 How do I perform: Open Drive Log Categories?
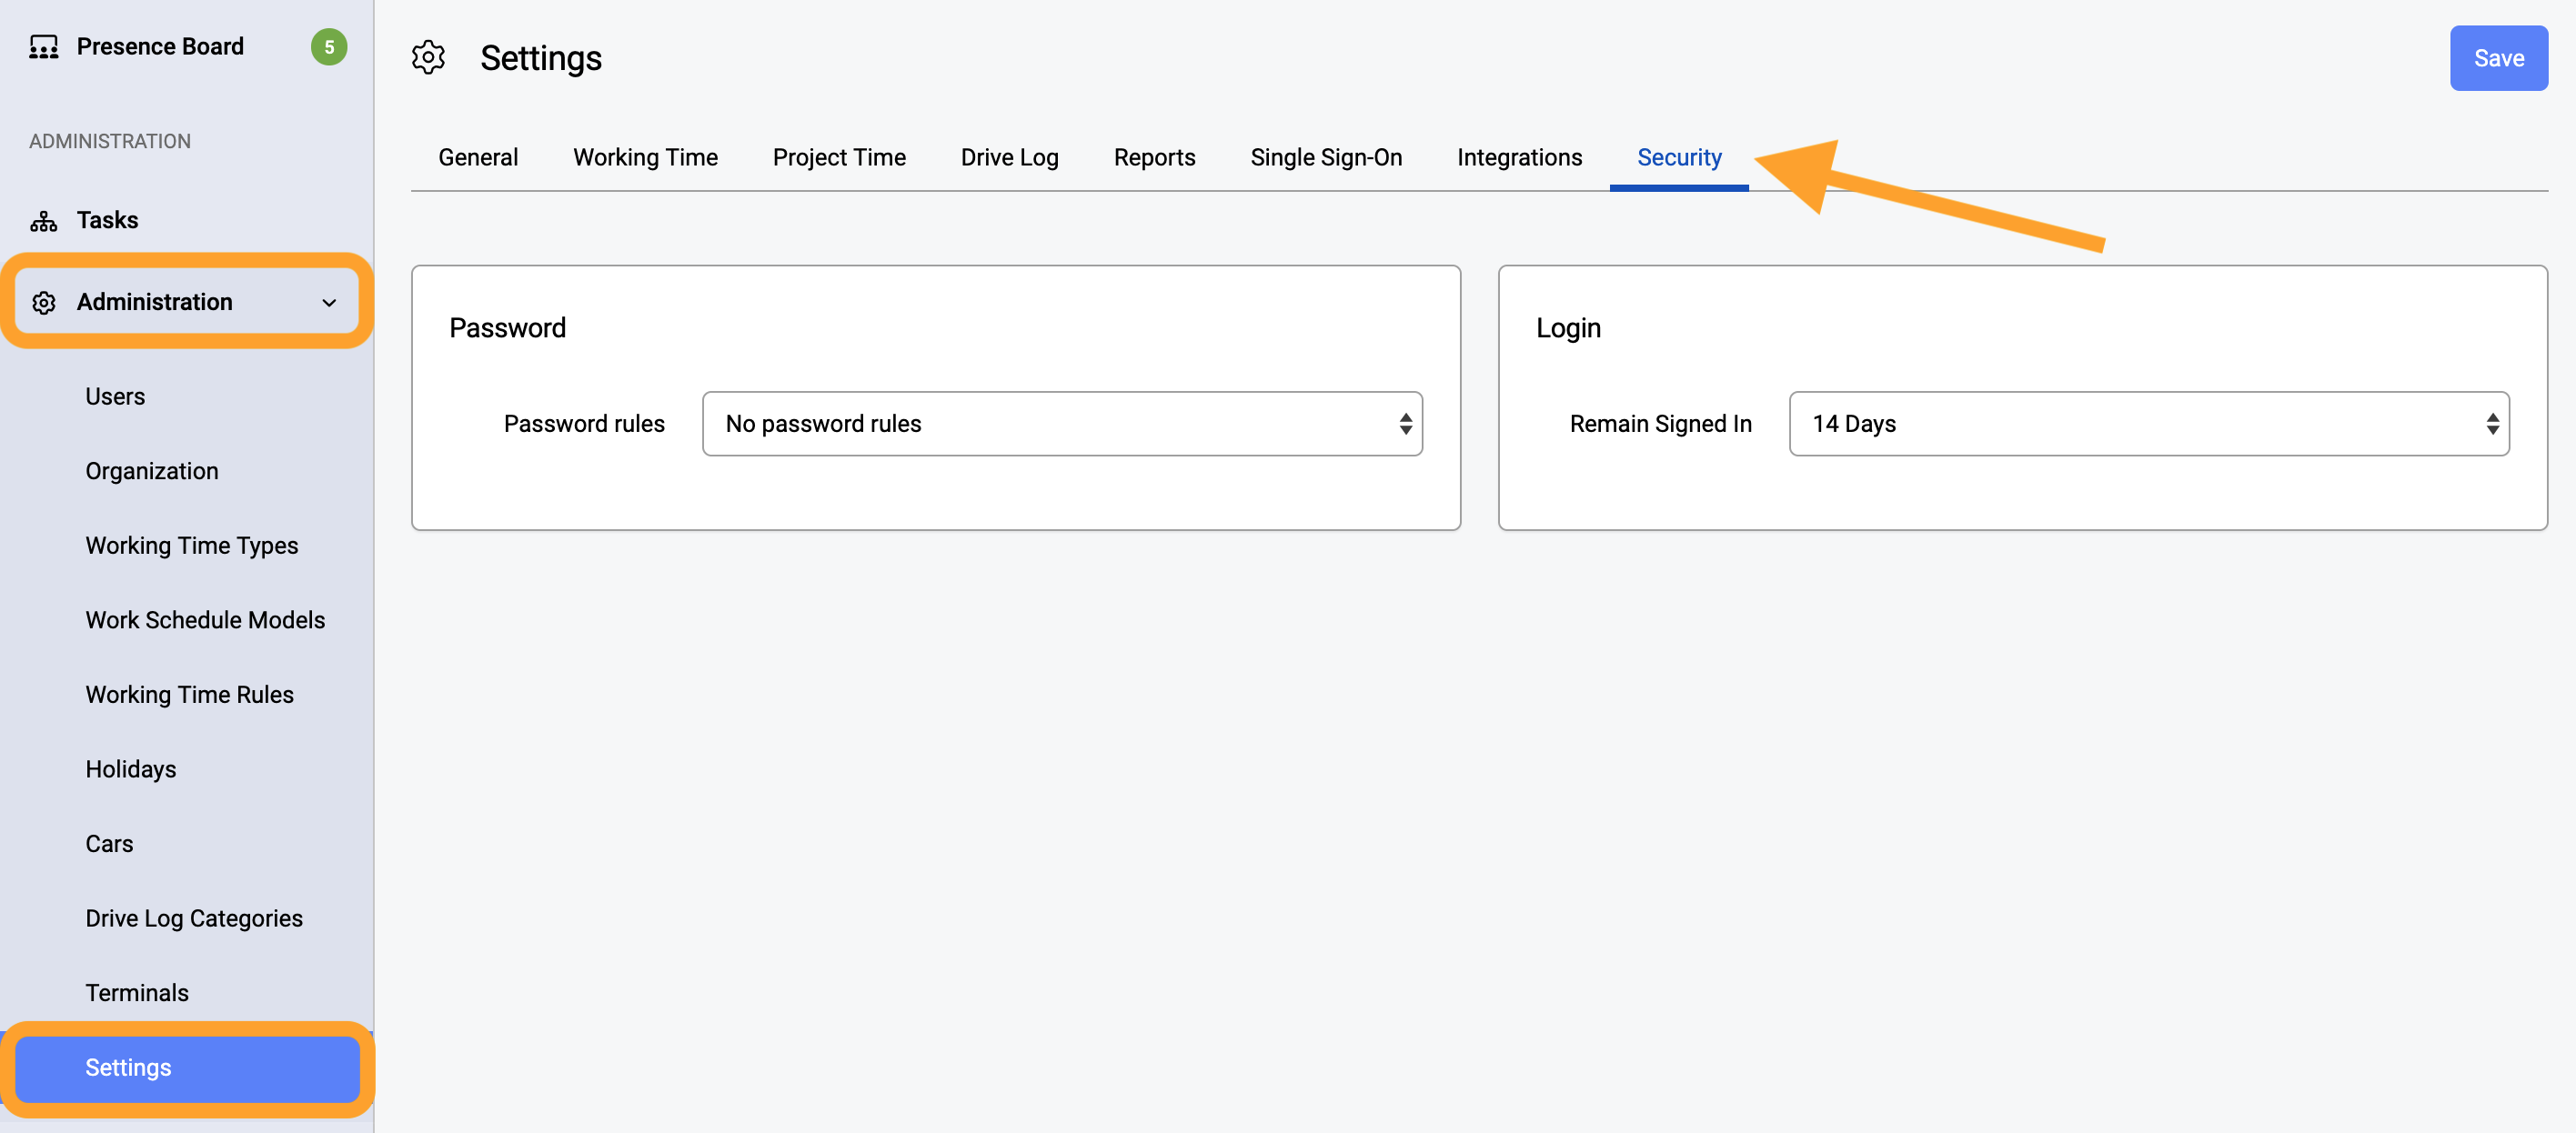[x=194, y=919]
